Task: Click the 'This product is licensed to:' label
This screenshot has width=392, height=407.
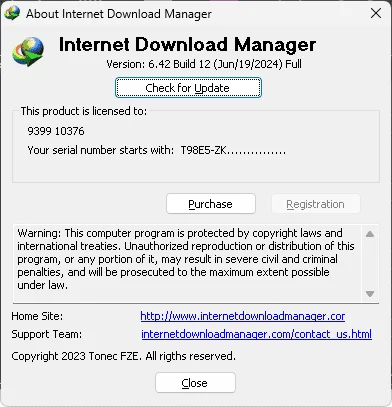Action: coord(84,111)
